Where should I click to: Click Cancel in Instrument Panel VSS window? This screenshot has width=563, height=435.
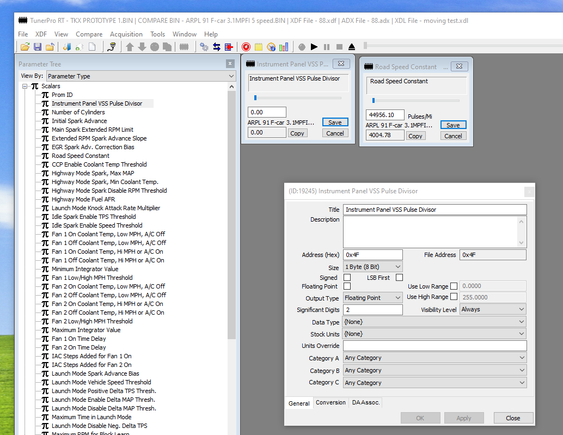[335, 133]
